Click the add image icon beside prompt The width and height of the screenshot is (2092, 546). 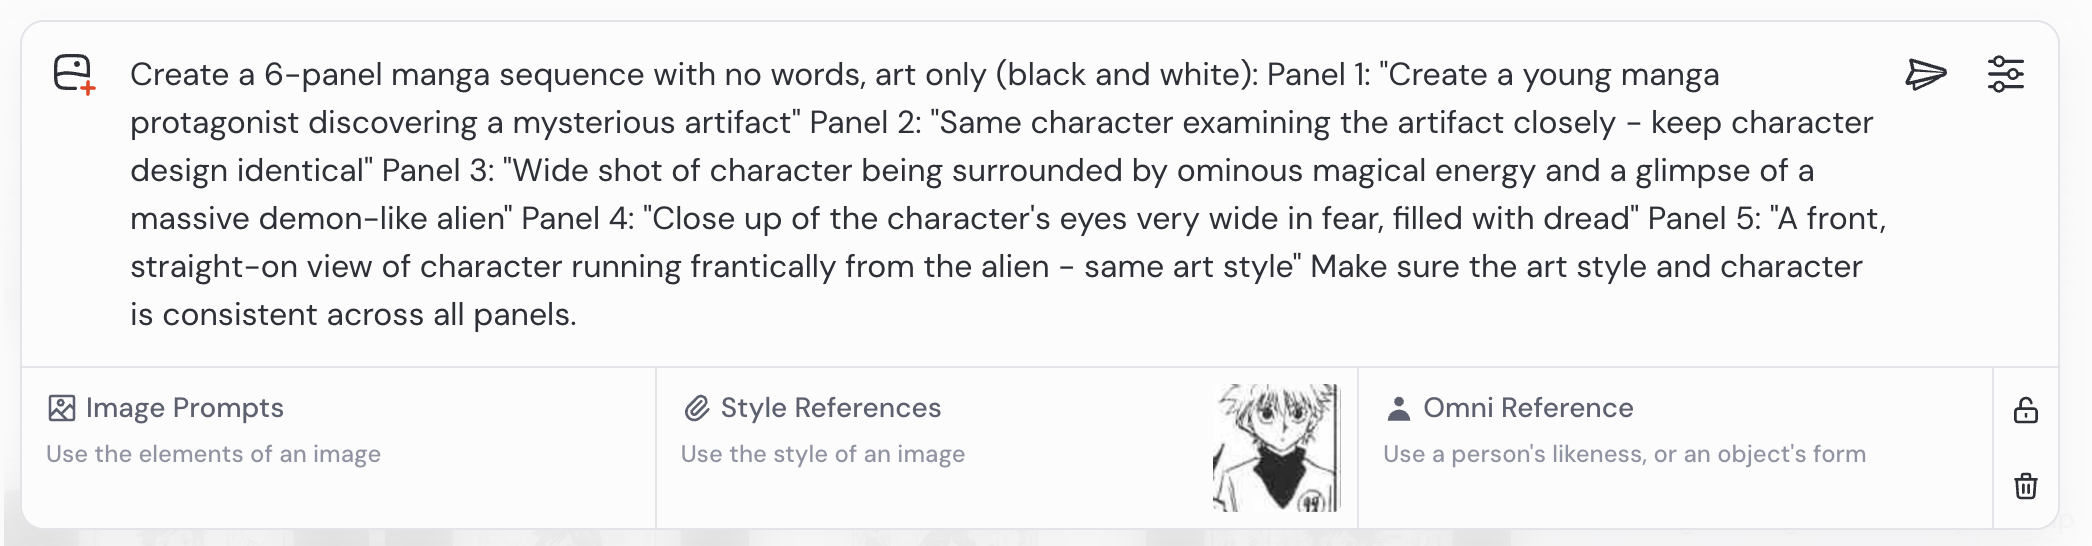coord(74,75)
